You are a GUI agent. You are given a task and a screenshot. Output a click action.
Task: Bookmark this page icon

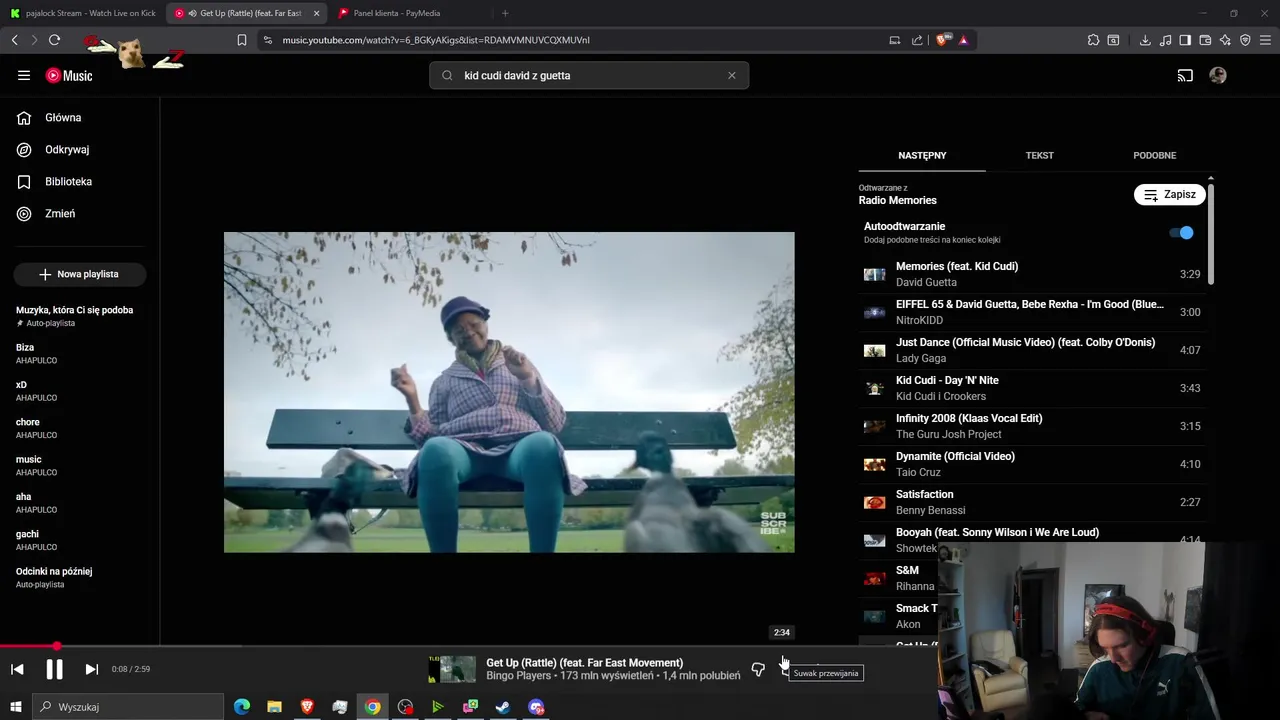coord(242,40)
